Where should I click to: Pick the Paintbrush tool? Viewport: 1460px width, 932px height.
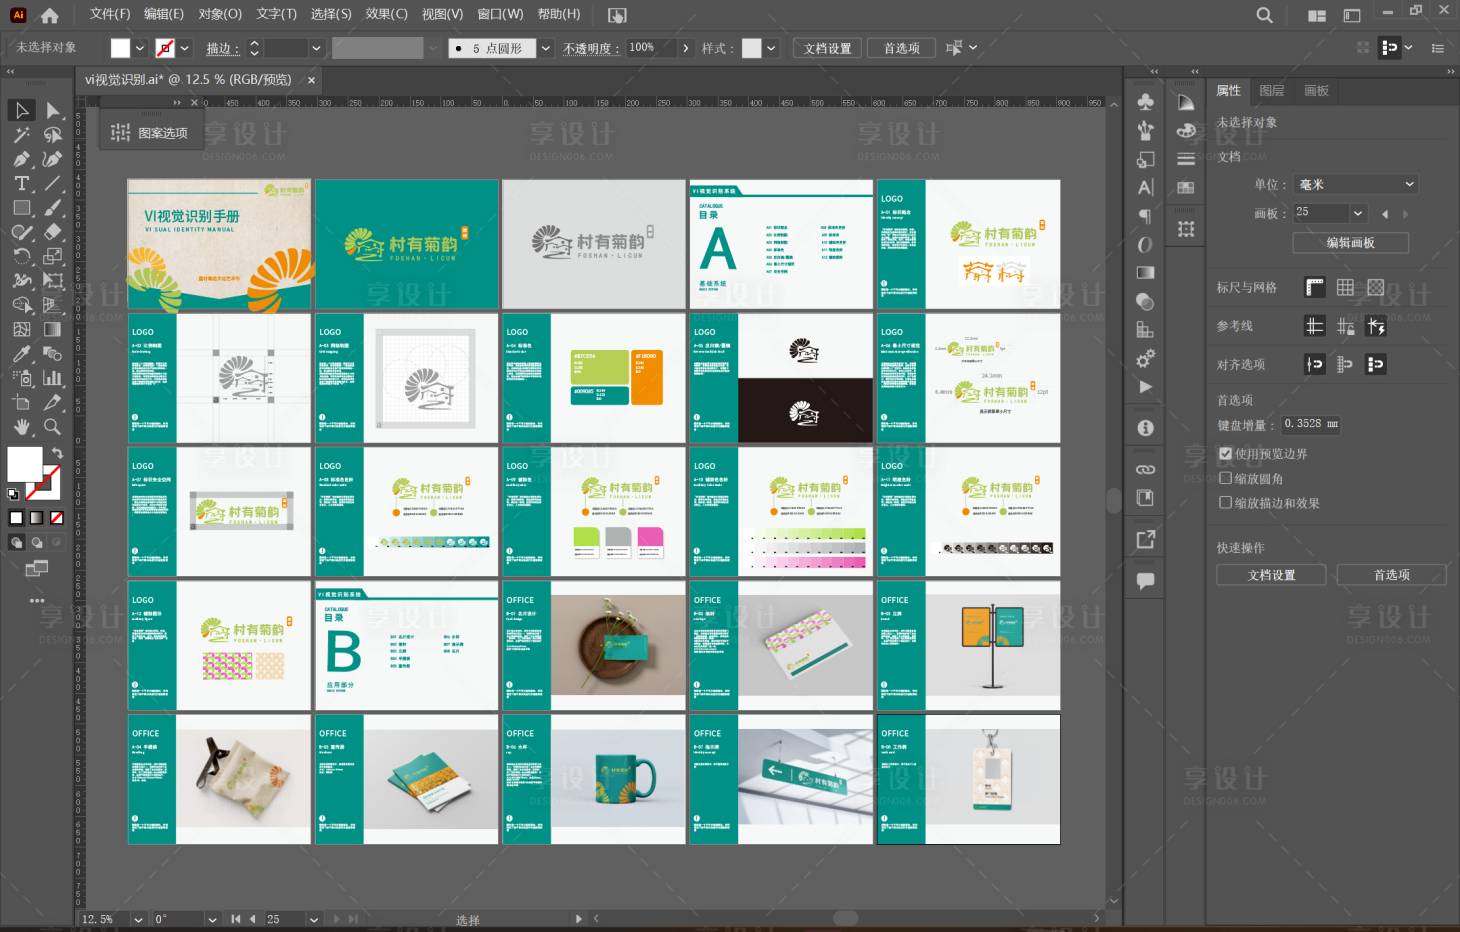53,208
